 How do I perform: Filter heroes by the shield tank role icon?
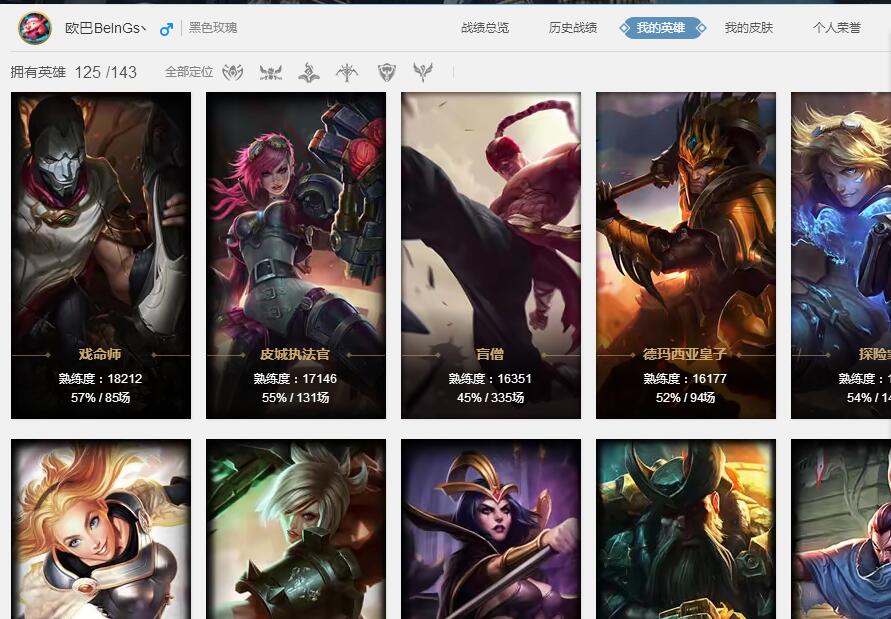click(386, 72)
